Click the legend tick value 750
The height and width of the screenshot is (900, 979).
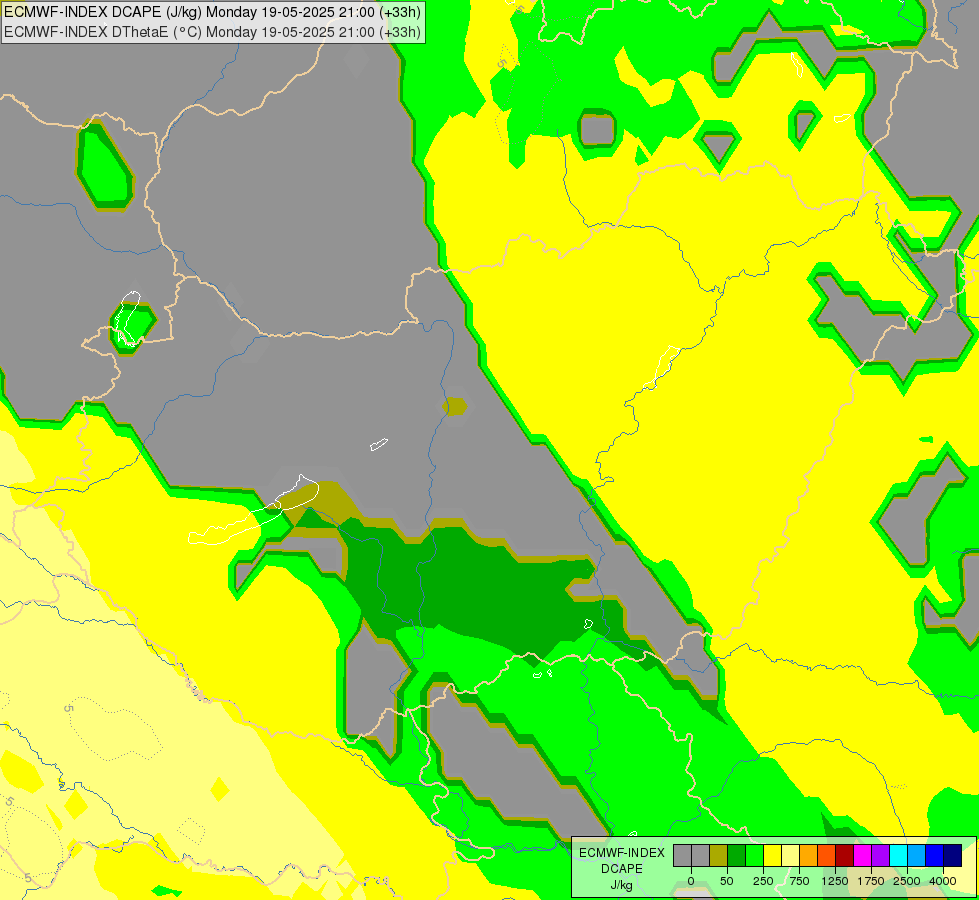(799, 881)
